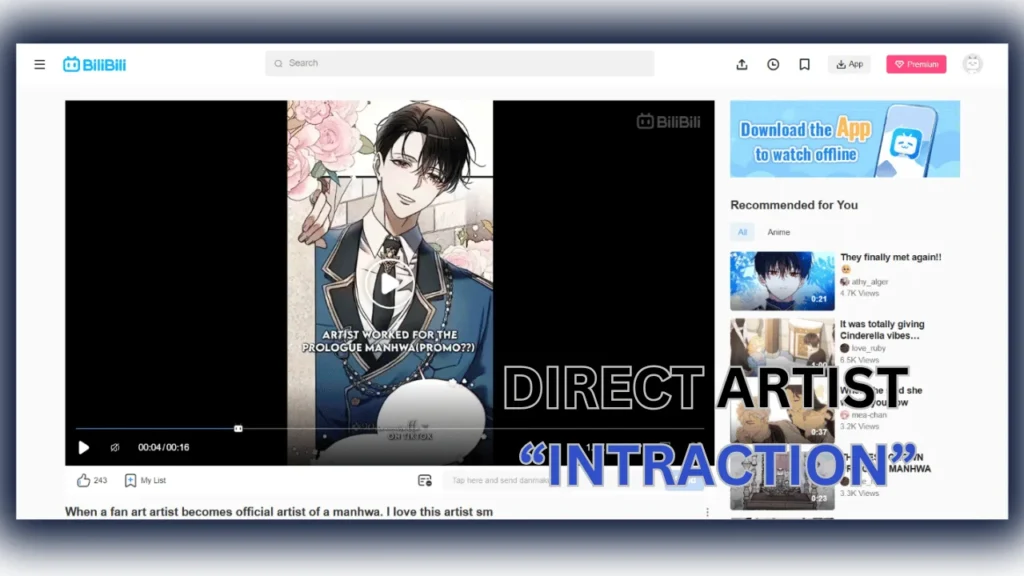Open the upload icon in the top toolbar
This screenshot has width=1024, height=576.
click(x=741, y=63)
